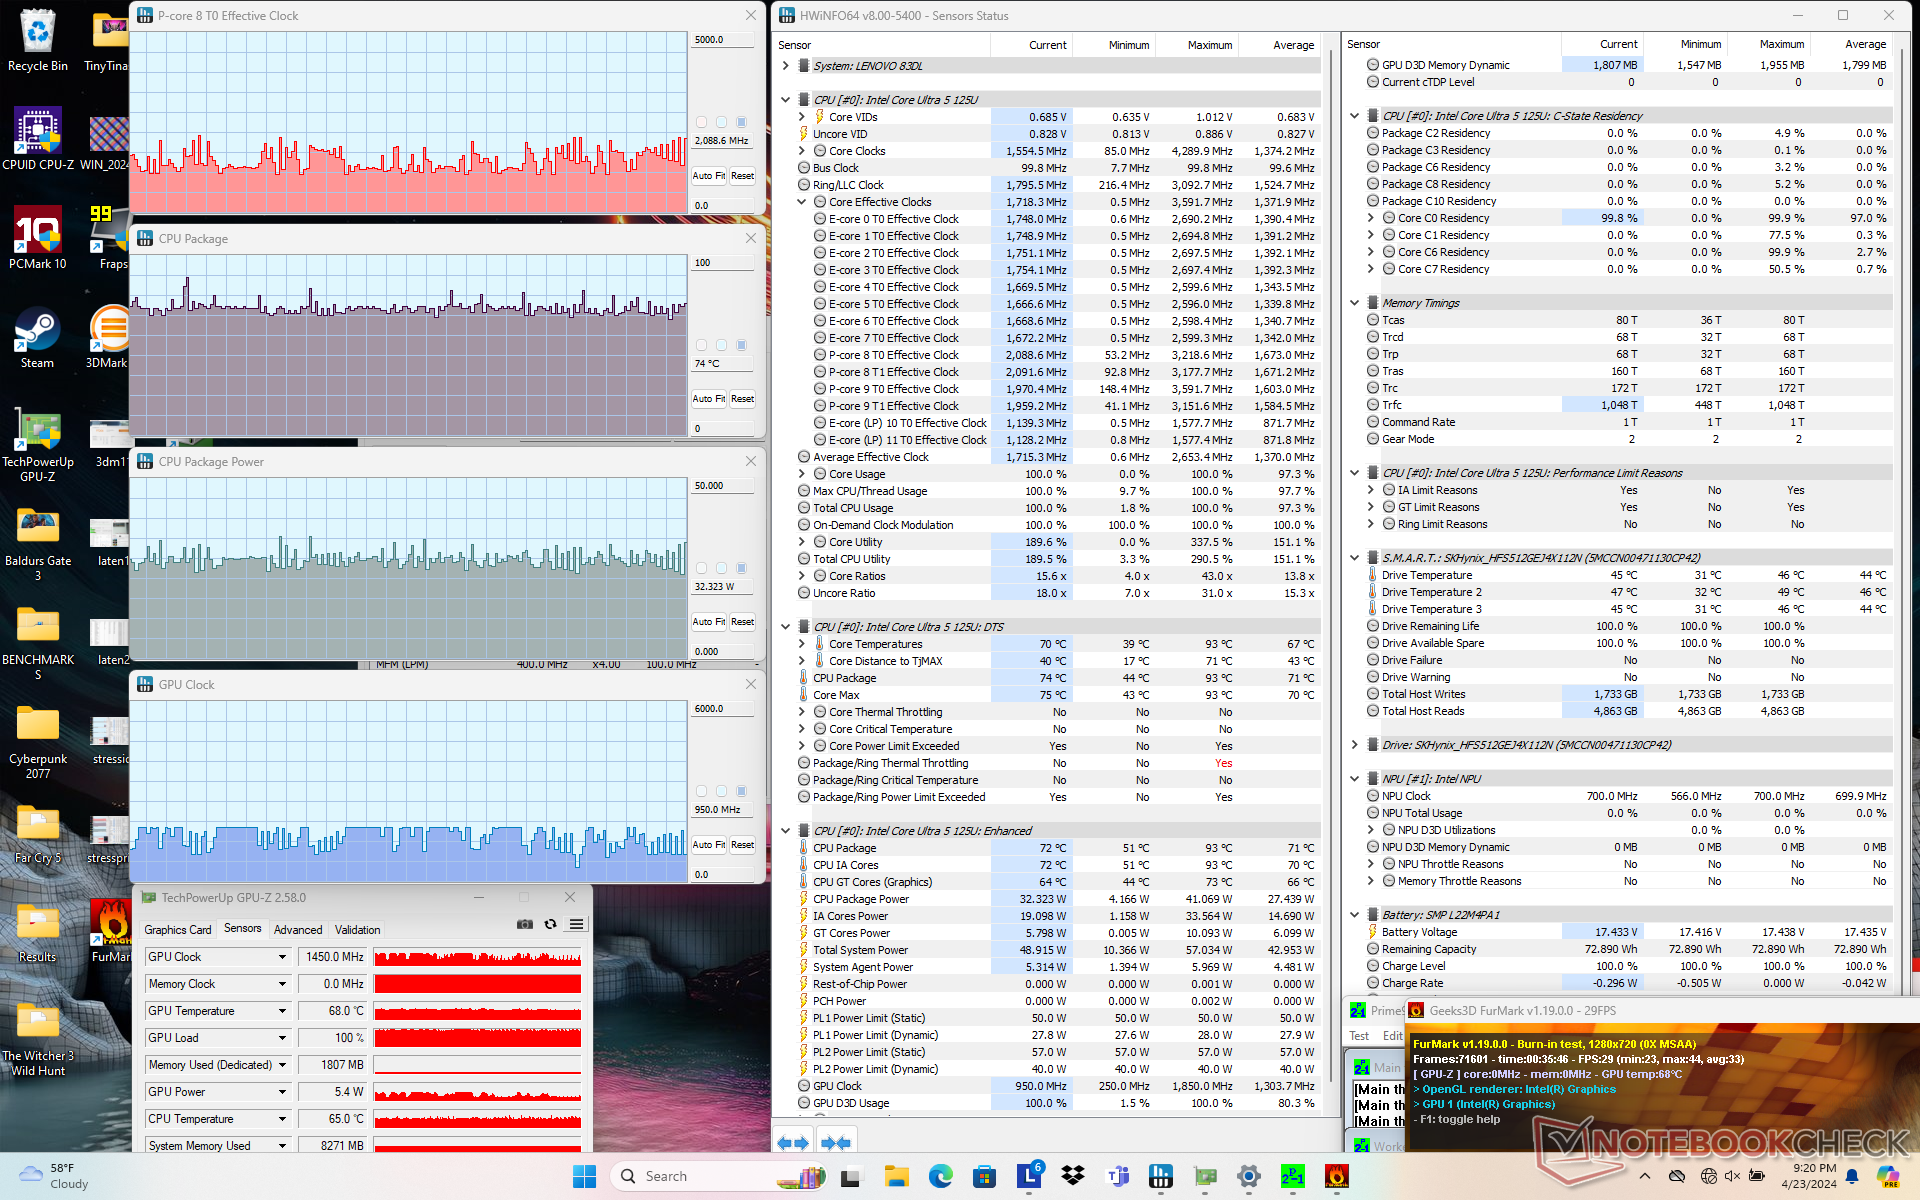Click the GPU-Z screenshot camera icon

(x=524, y=924)
